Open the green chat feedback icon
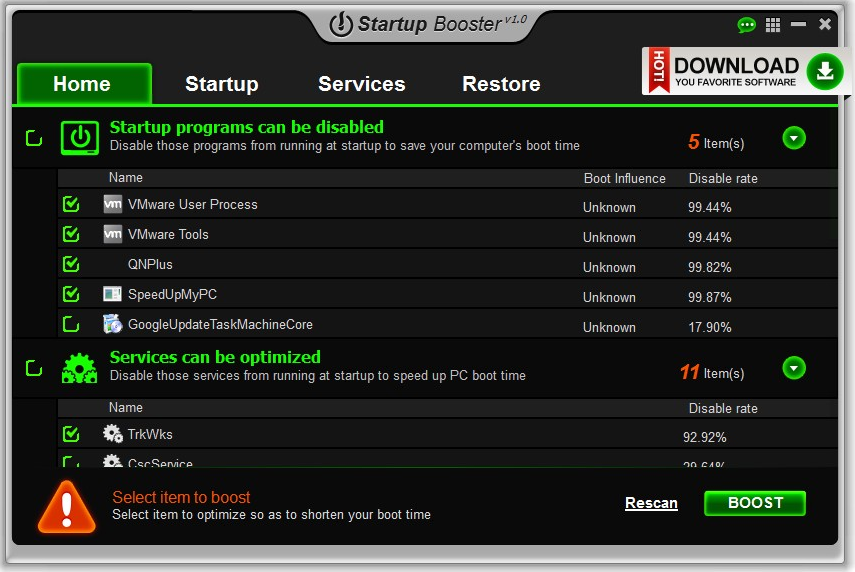Image resolution: width=855 pixels, height=572 pixels. point(746,25)
